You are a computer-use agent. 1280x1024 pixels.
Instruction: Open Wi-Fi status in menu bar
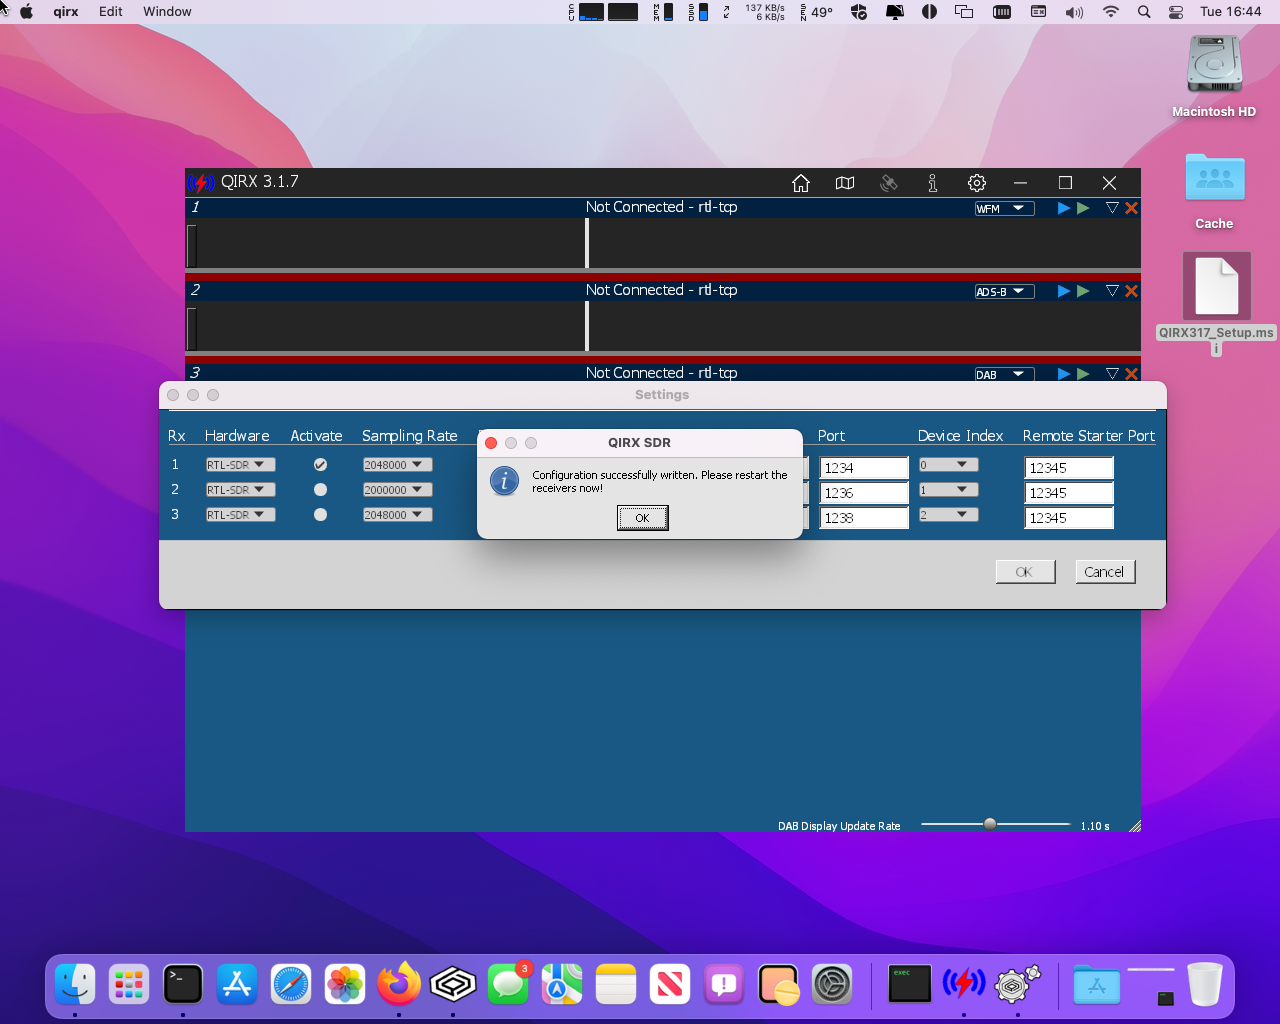point(1111,12)
